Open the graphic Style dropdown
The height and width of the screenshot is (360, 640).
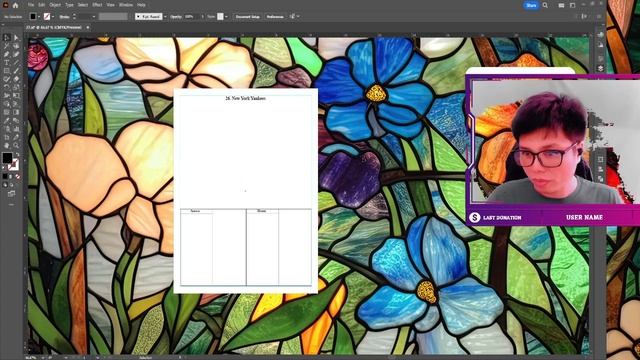[x=226, y=17]
